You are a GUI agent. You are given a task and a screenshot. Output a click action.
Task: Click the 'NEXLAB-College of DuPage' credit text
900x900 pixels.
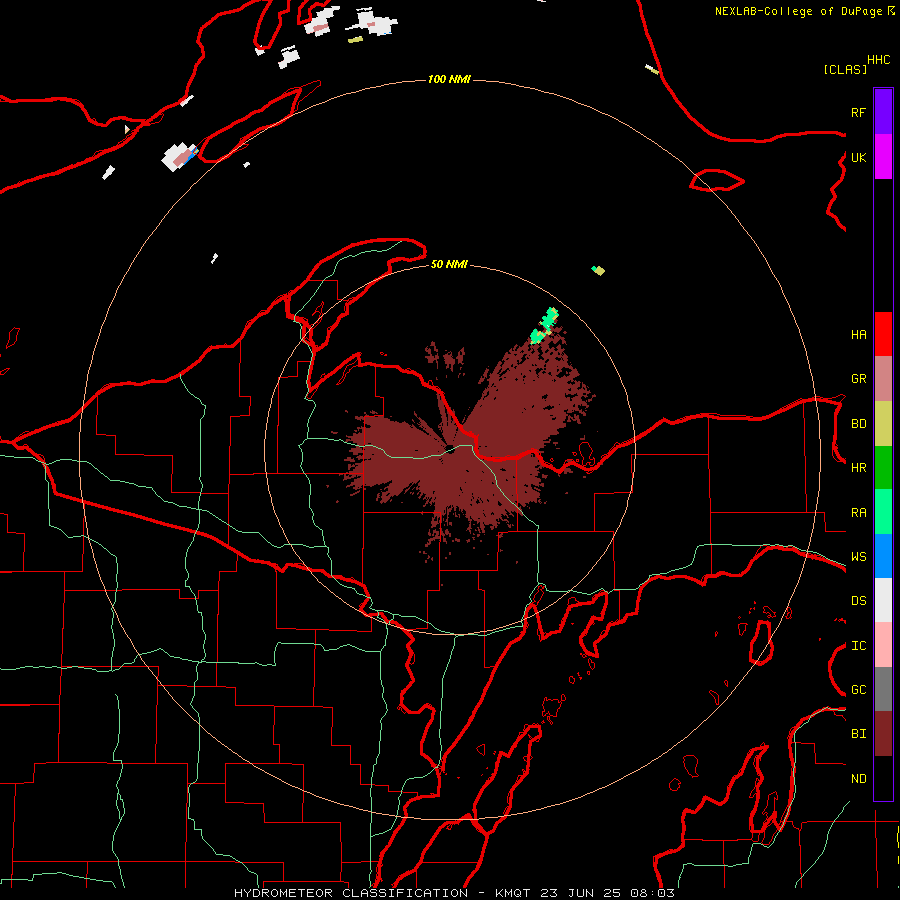(800, 11)
